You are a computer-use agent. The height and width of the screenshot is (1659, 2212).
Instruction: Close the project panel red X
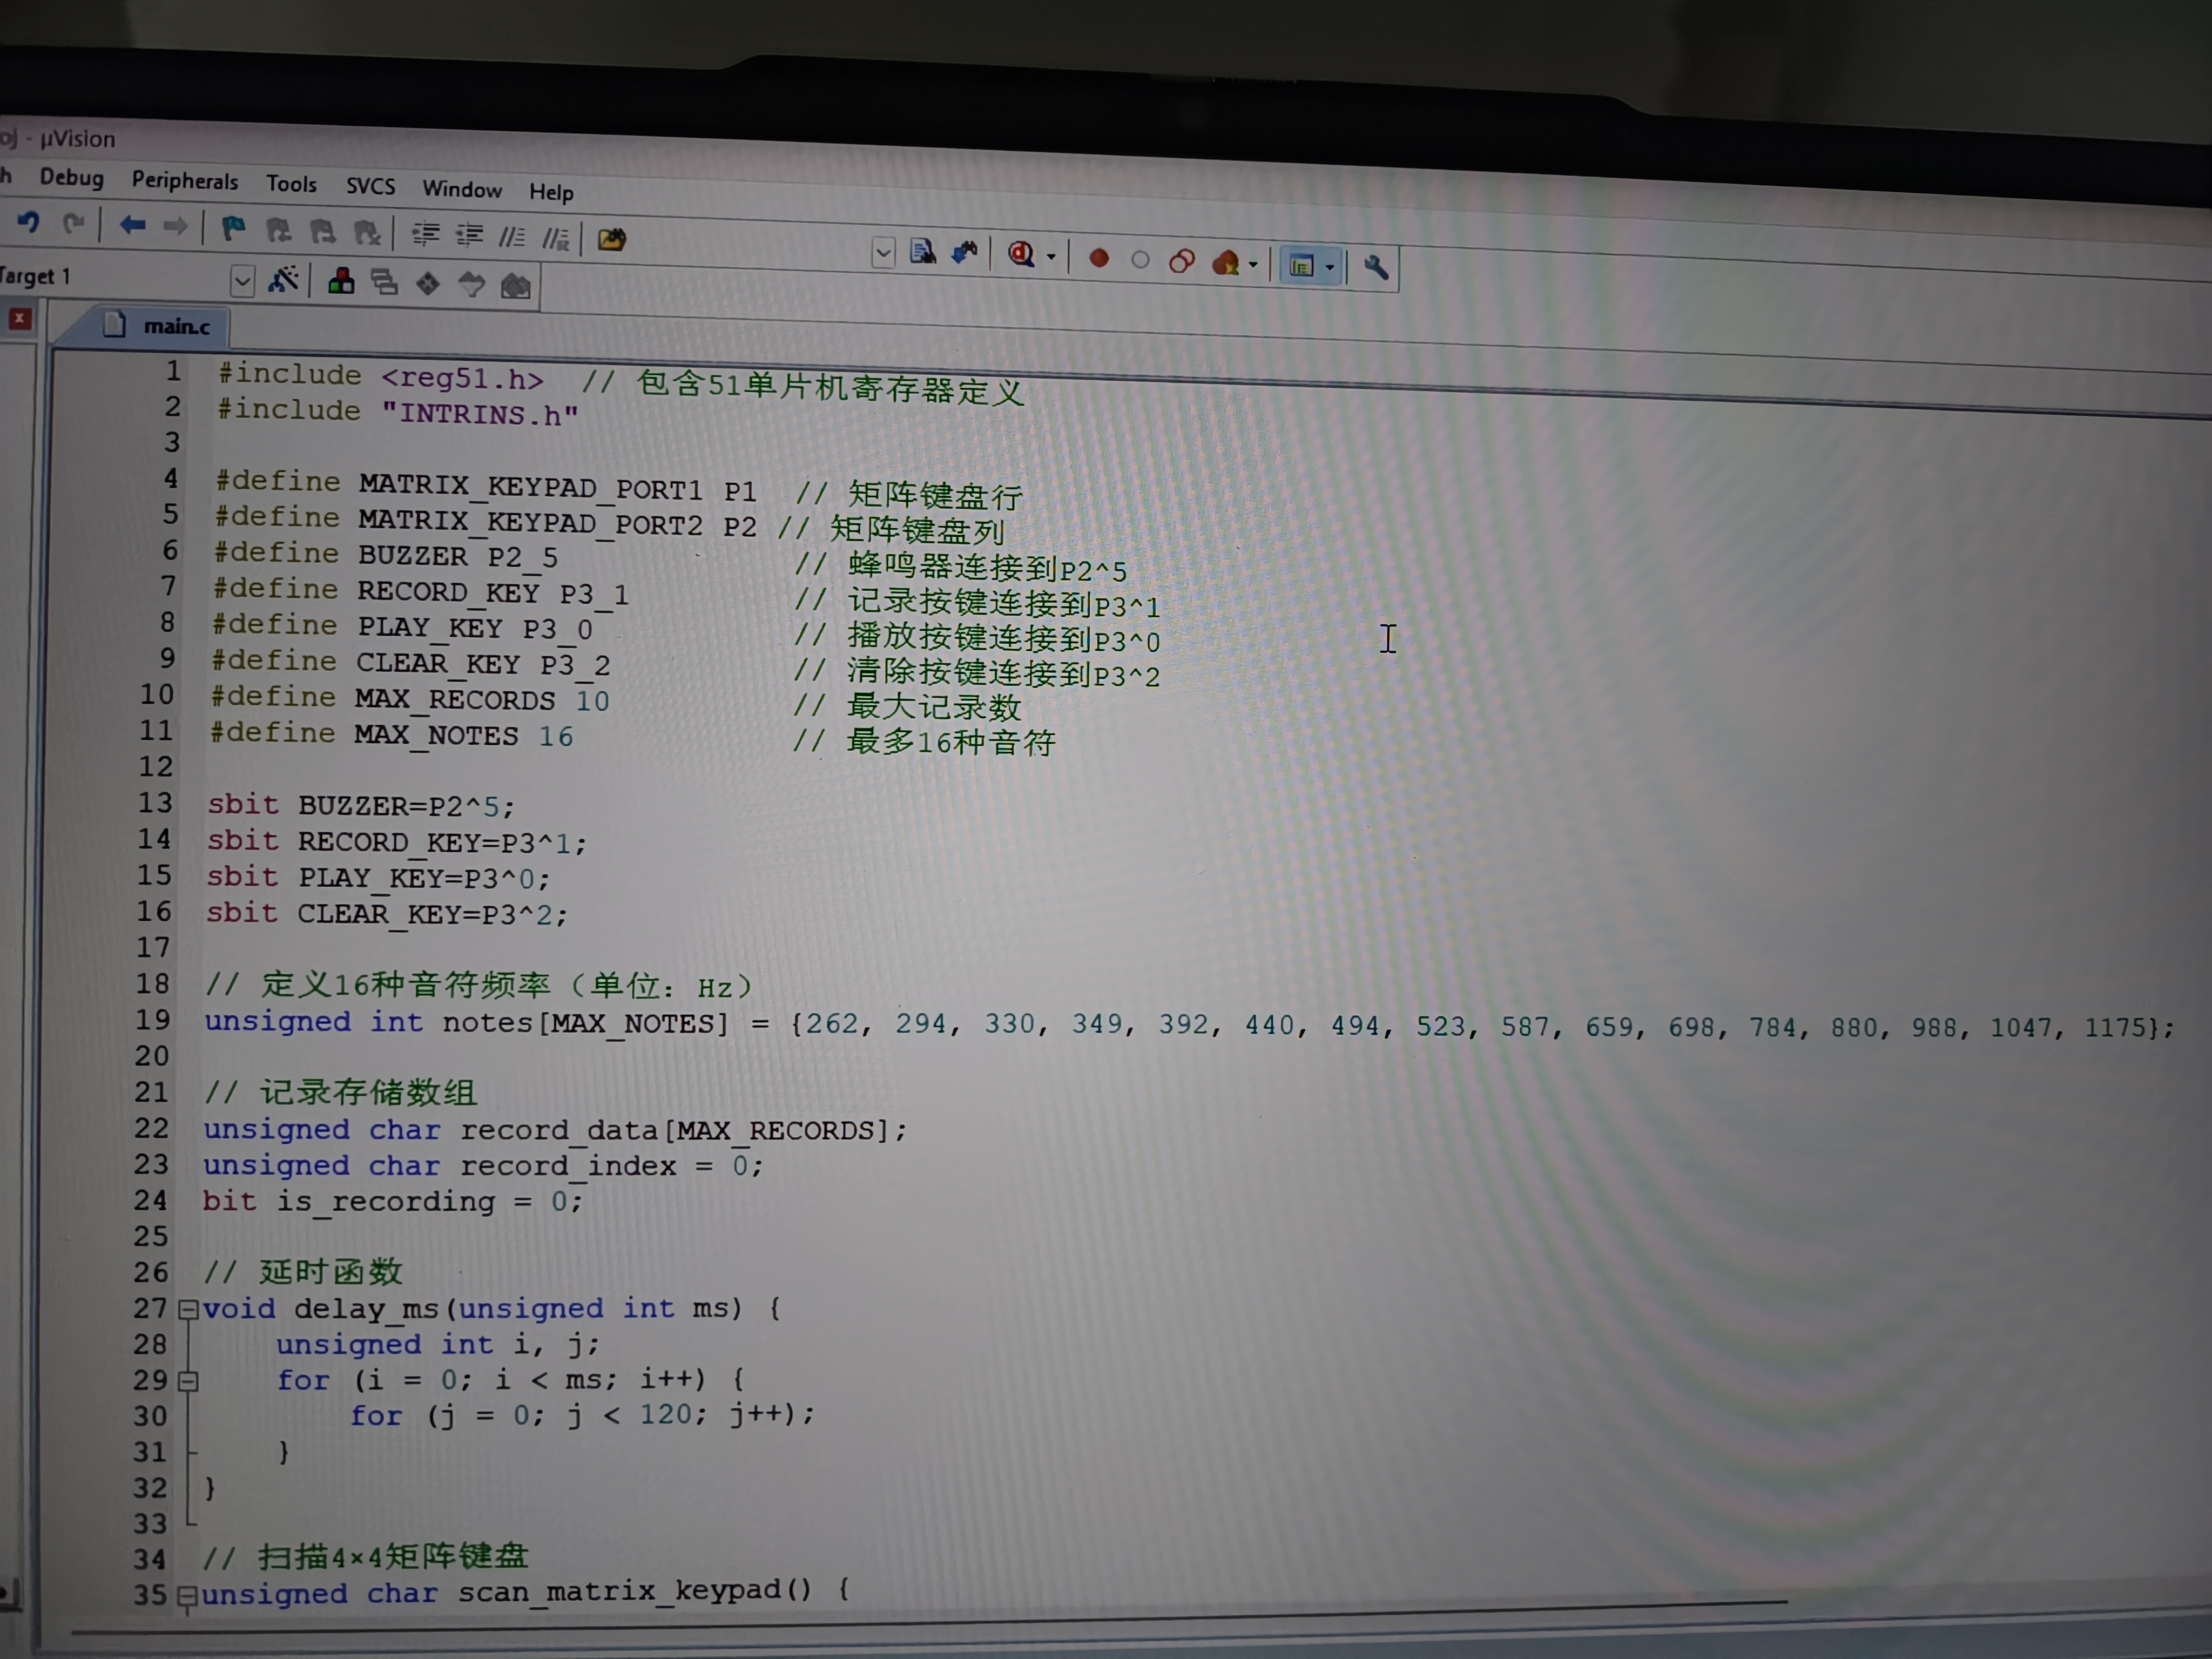[x=20, y=319]
